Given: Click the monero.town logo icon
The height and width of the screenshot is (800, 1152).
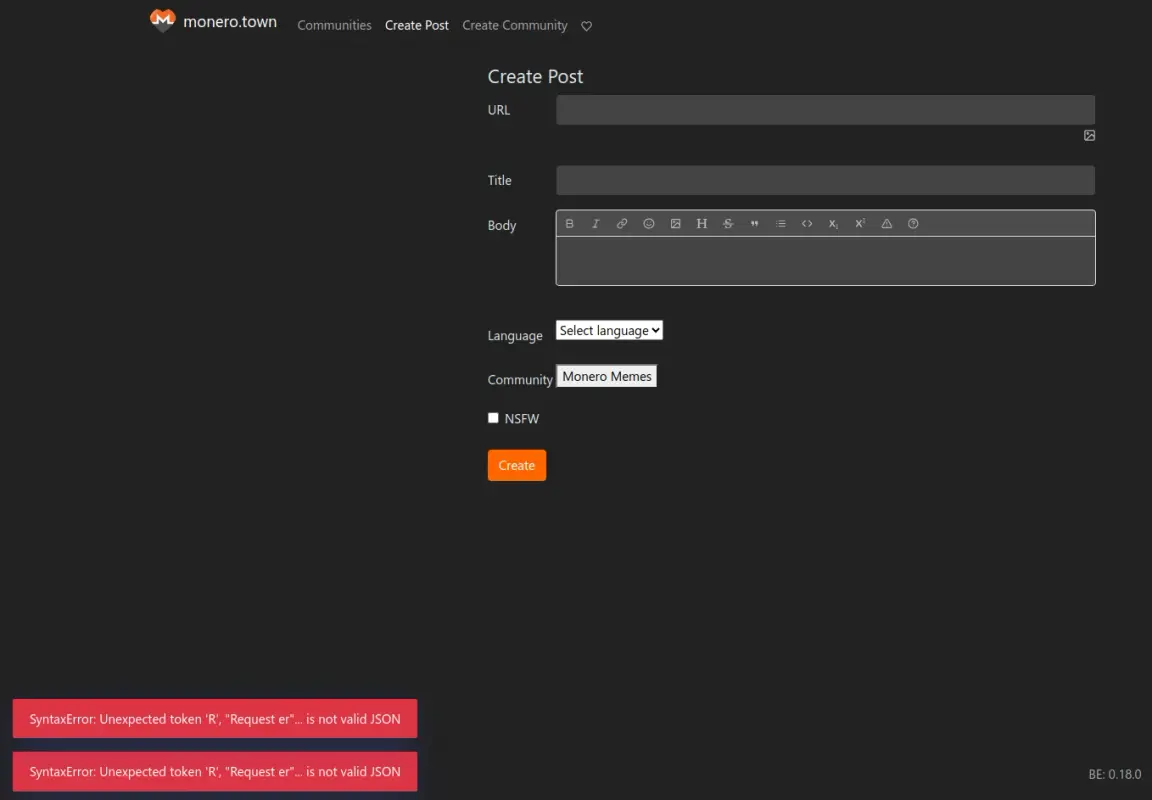Looking at the screenshot, I should tap(162, 21).
